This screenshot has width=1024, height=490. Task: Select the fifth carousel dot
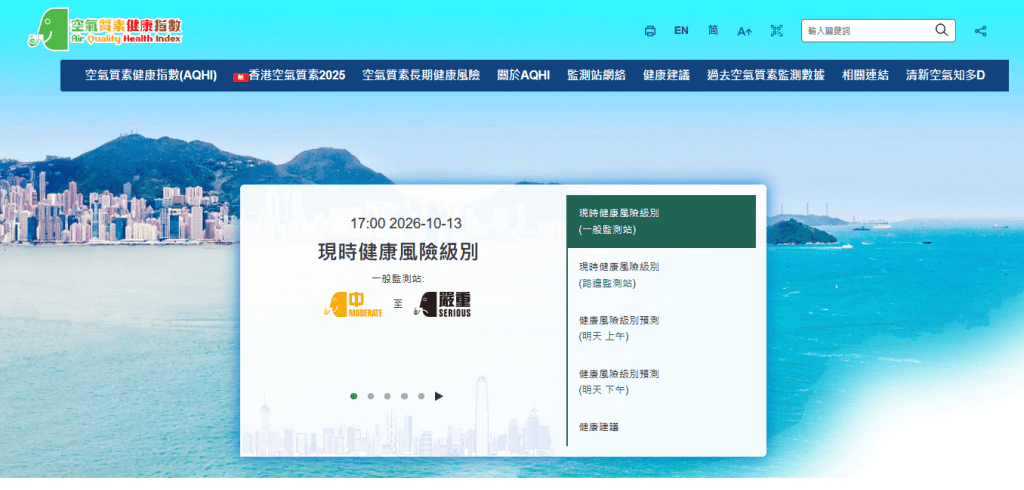coord(421,396)
